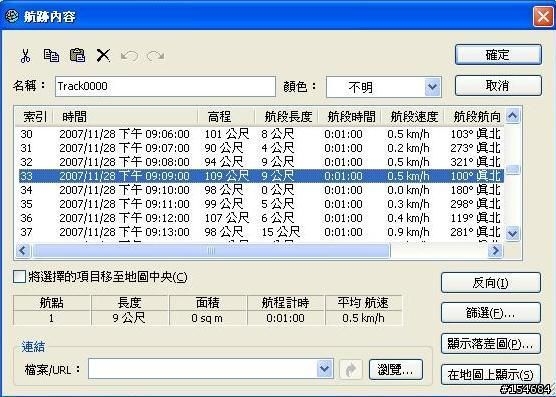Select track row with index 30

261,134
